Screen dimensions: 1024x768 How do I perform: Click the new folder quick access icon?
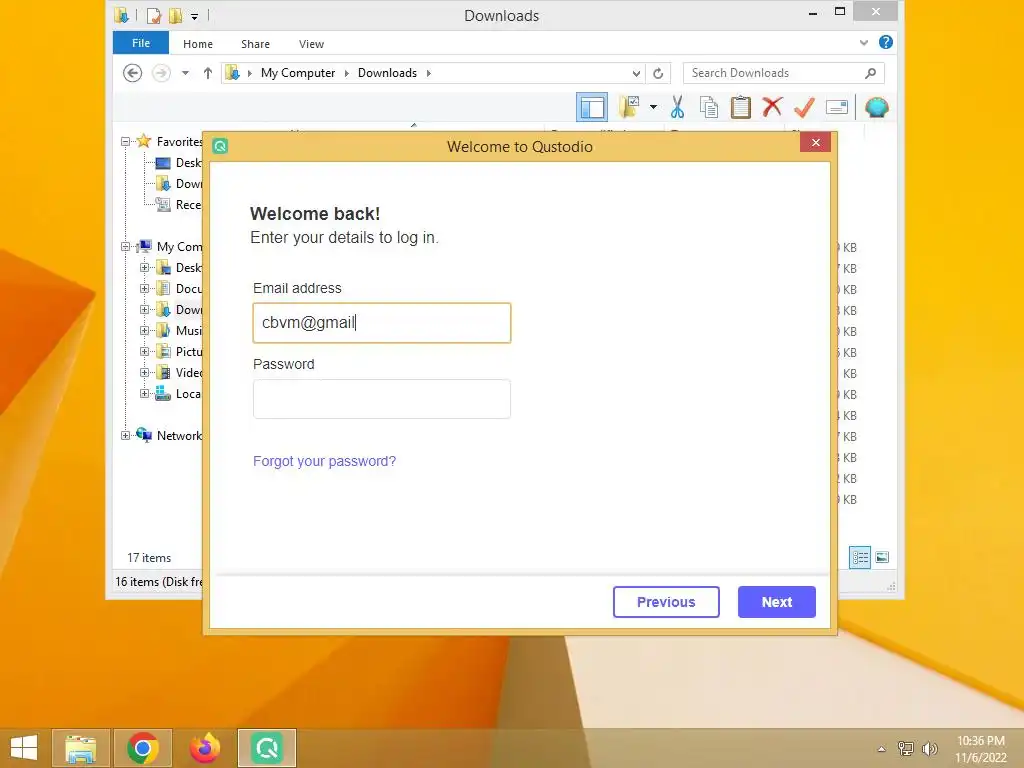coord(175,16)
